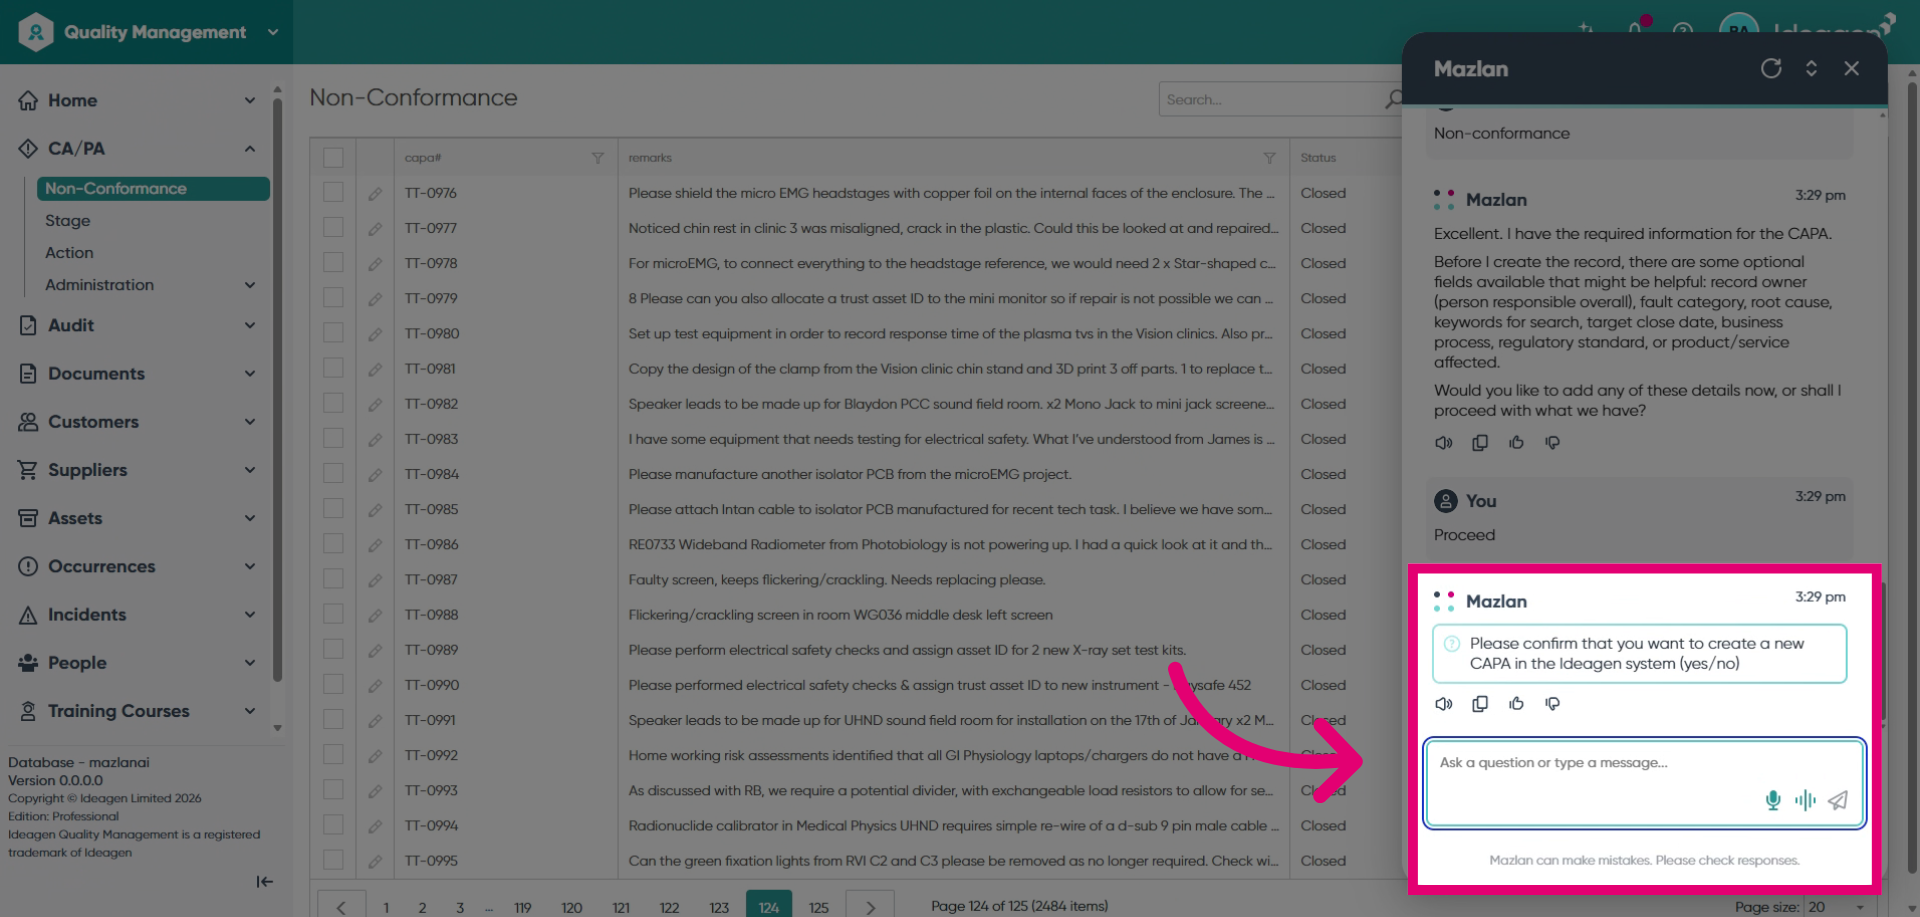The height and width of the screenshot is (917, 1920).
Task: Click the Mazlan message input field
Action: point(1644,783)
